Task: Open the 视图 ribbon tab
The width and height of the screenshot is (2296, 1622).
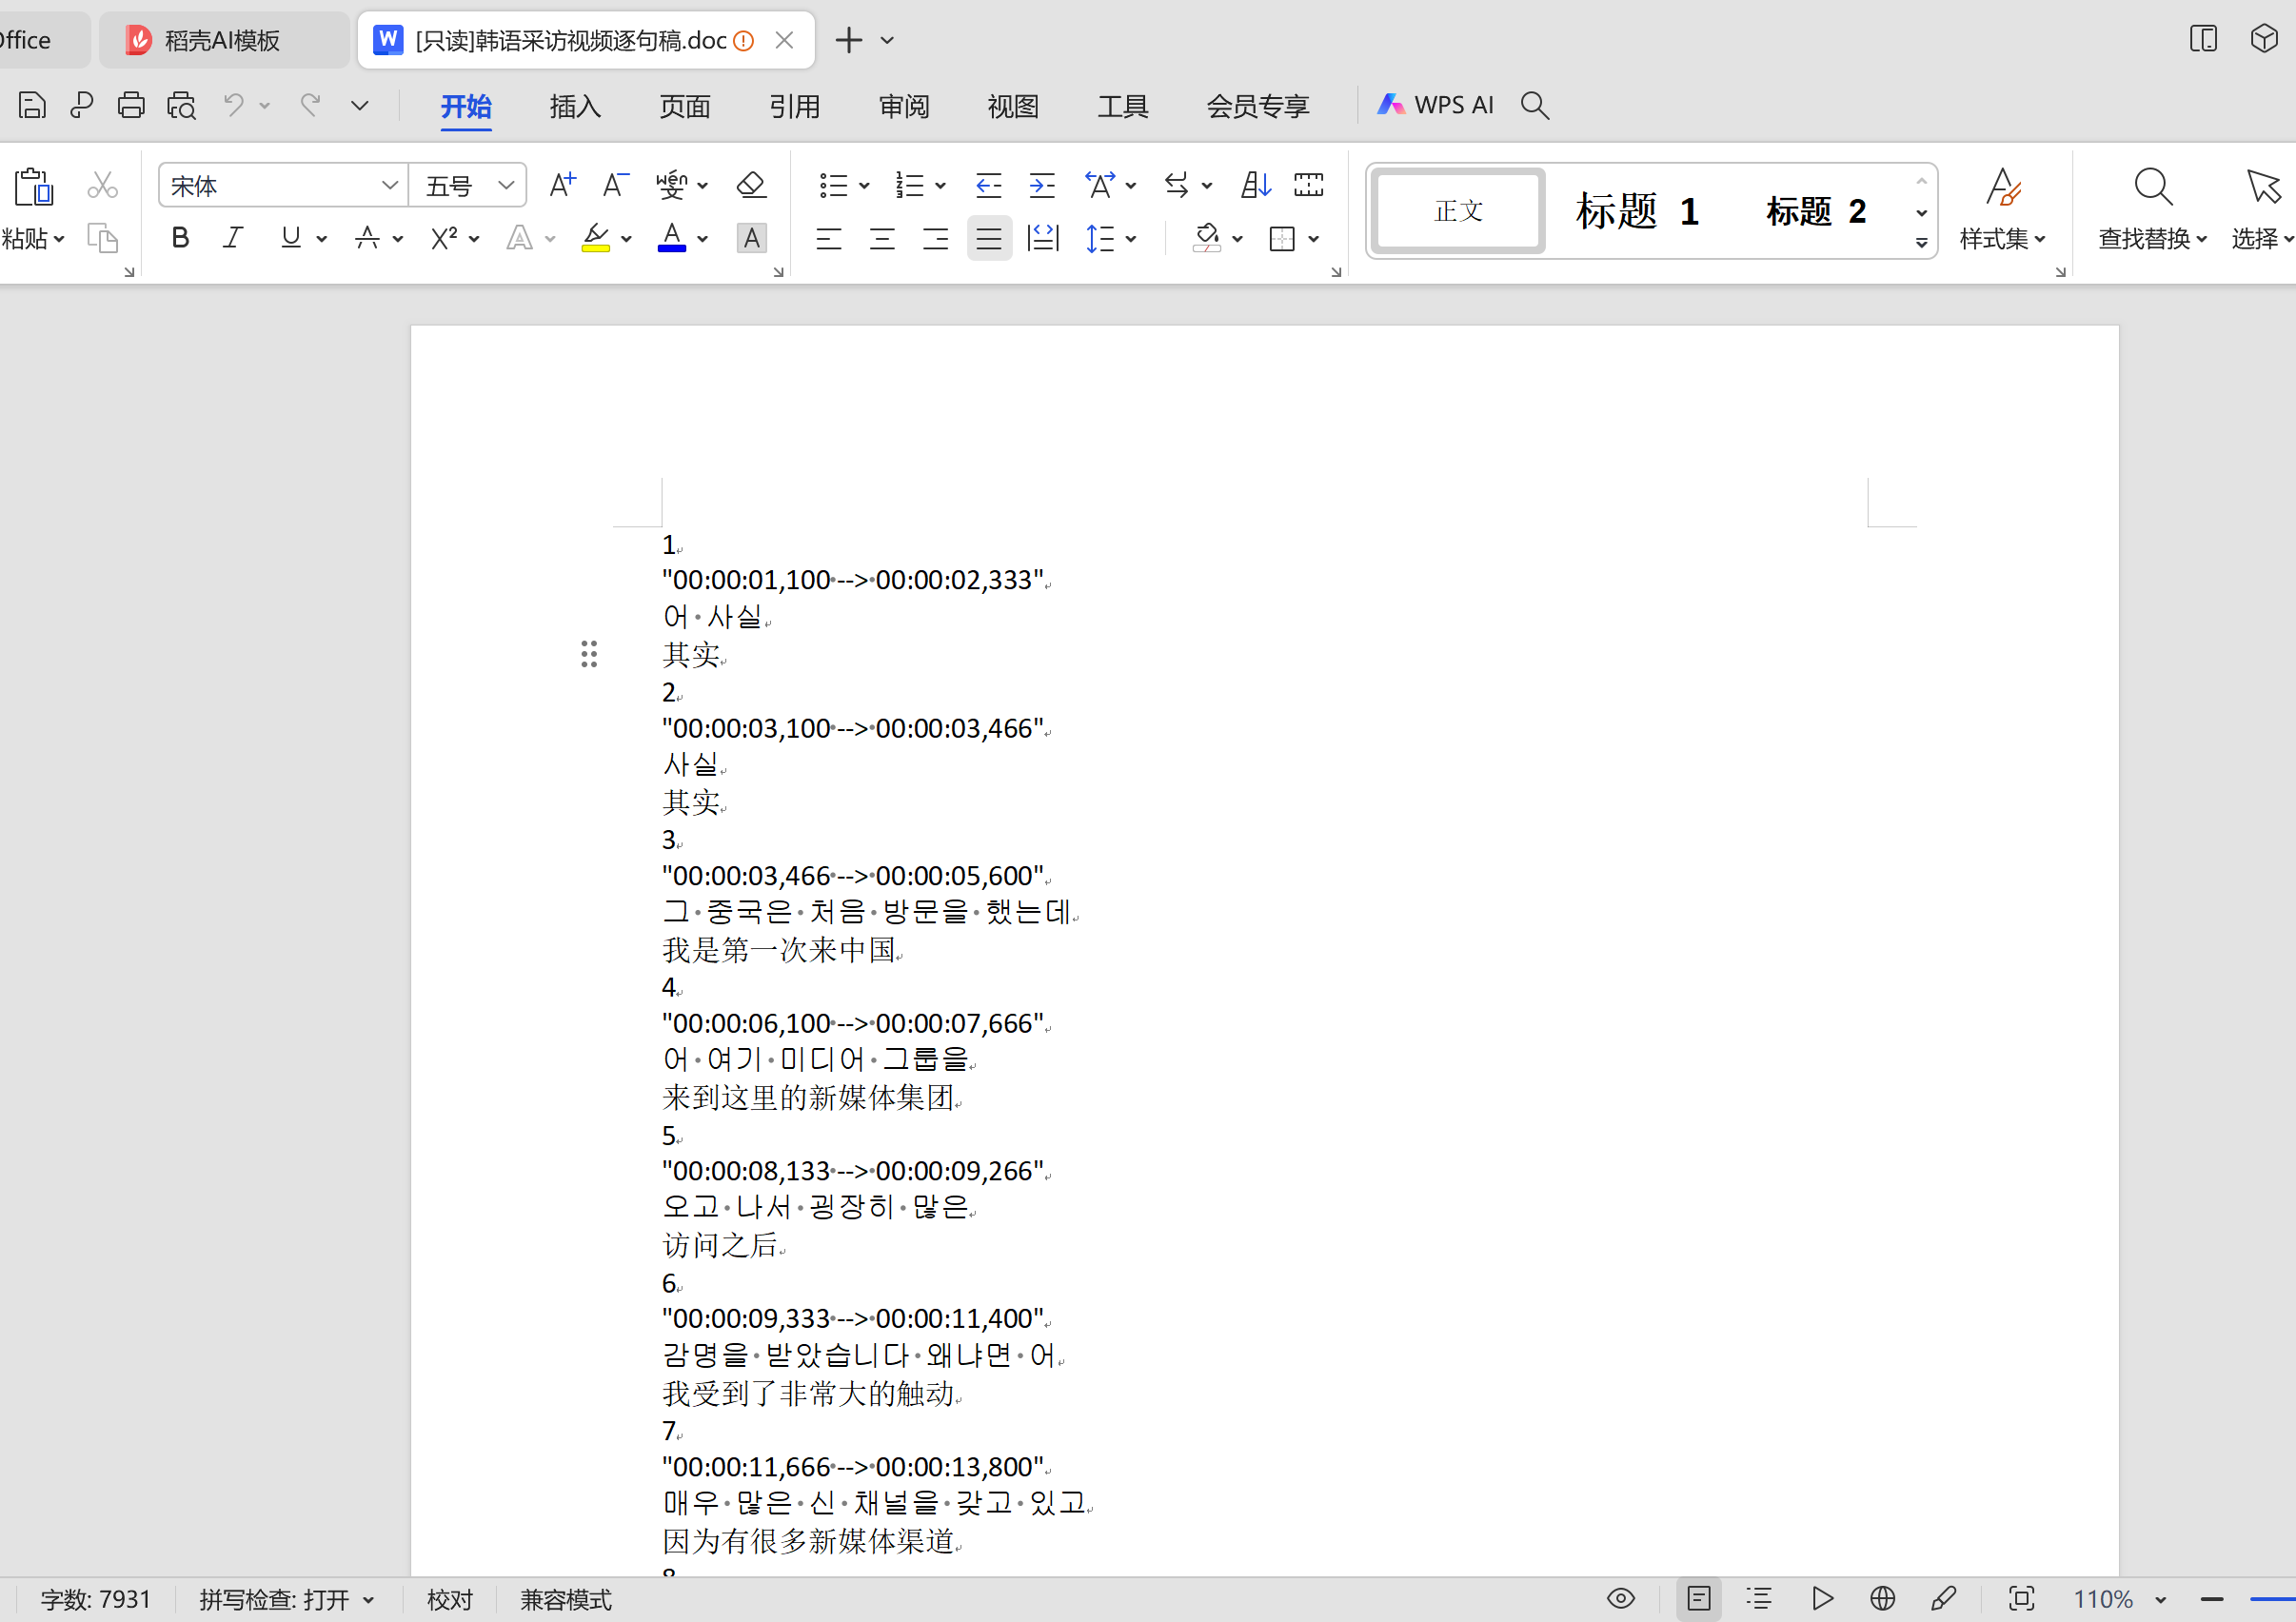Action: (x=1013, y=105)
